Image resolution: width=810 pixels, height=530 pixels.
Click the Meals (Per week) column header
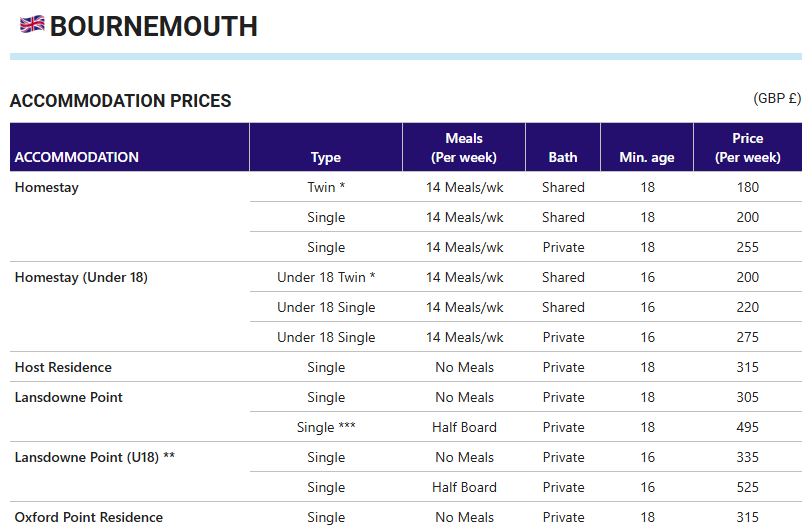(x=464, y=148)
